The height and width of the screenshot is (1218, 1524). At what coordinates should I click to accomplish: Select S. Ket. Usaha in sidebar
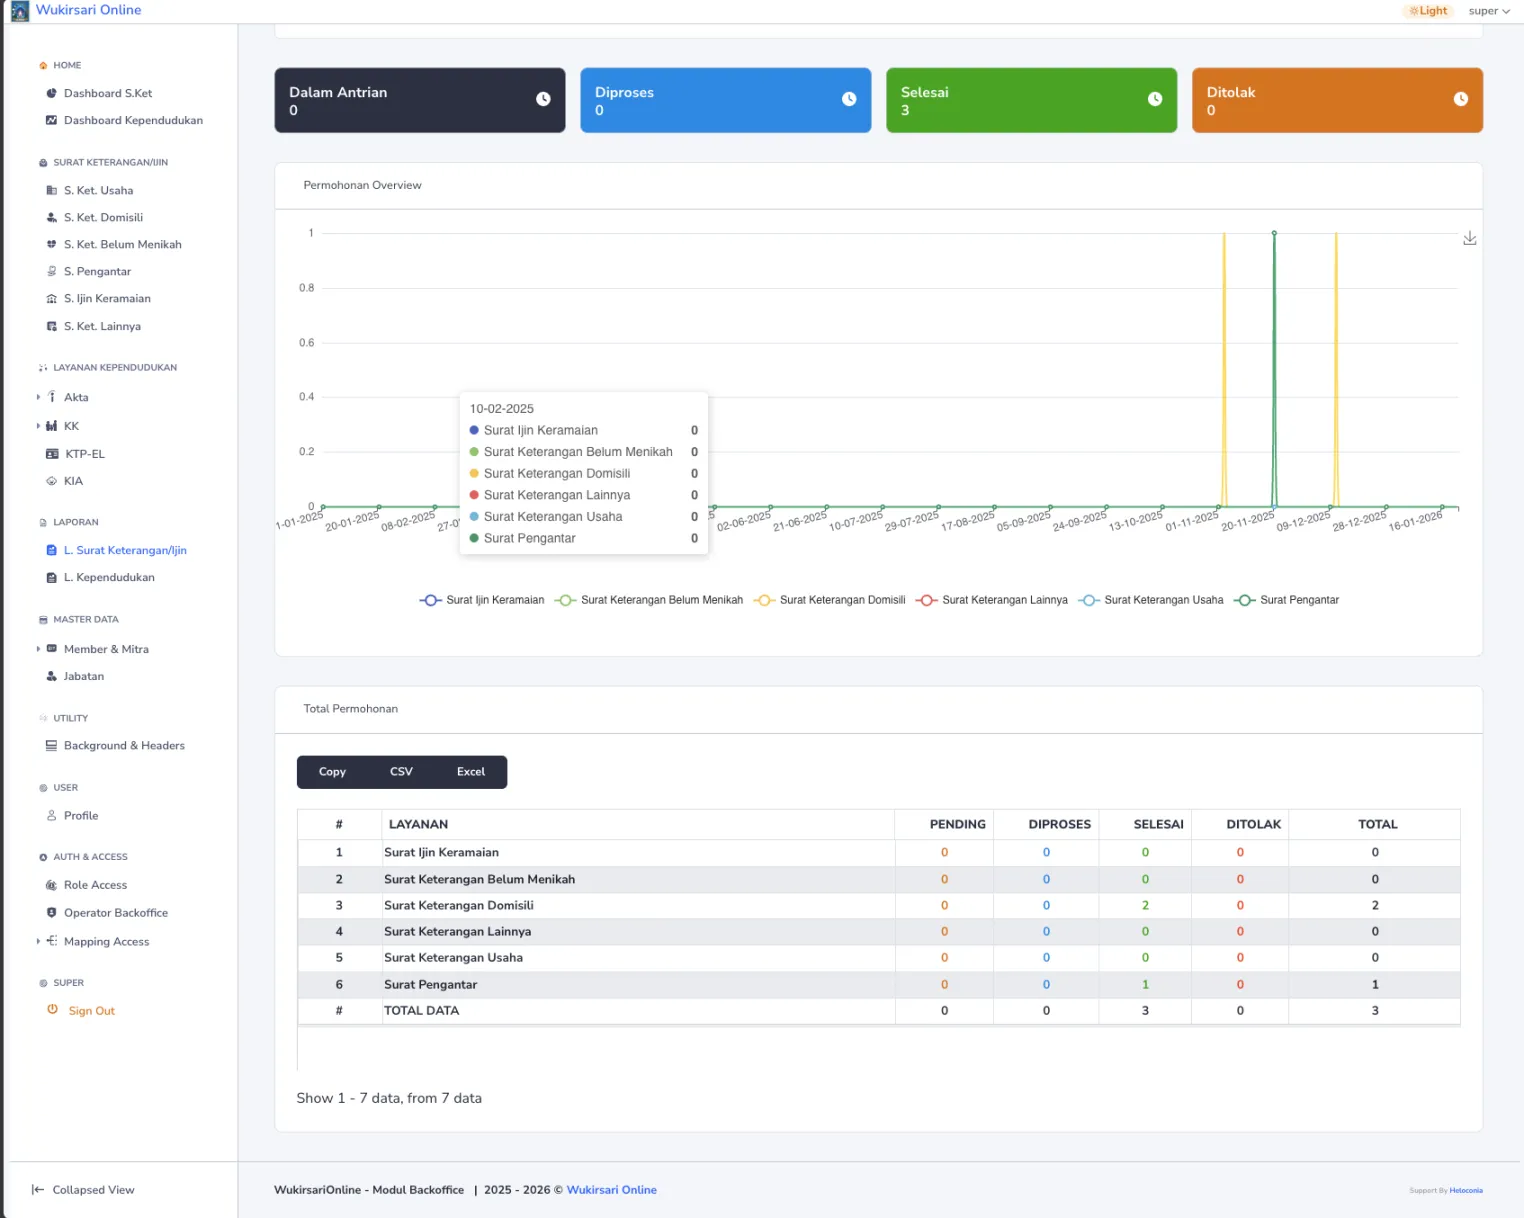point(98,191)
